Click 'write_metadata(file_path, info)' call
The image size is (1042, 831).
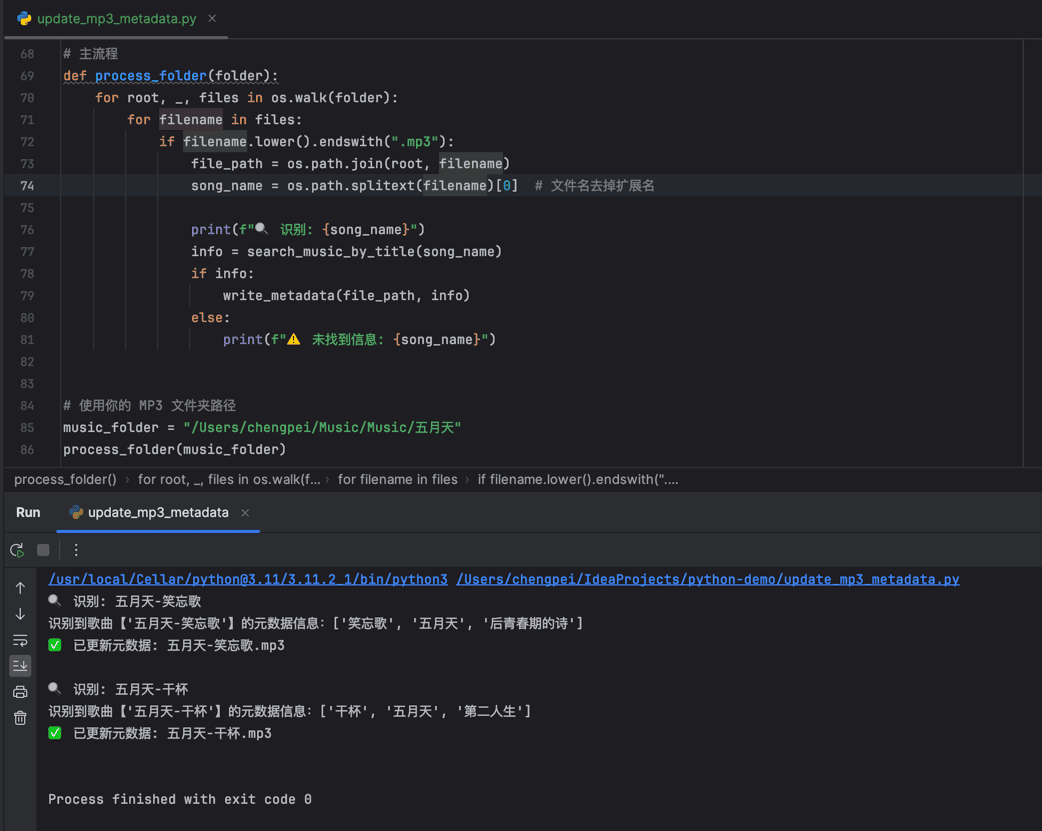pyautogui.click(x=346, y=295)
